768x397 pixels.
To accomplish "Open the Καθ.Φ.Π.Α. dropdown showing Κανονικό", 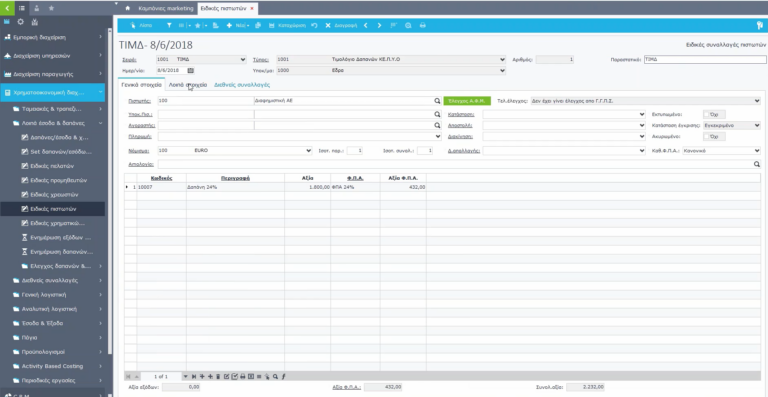I will (x=721, y=151).
